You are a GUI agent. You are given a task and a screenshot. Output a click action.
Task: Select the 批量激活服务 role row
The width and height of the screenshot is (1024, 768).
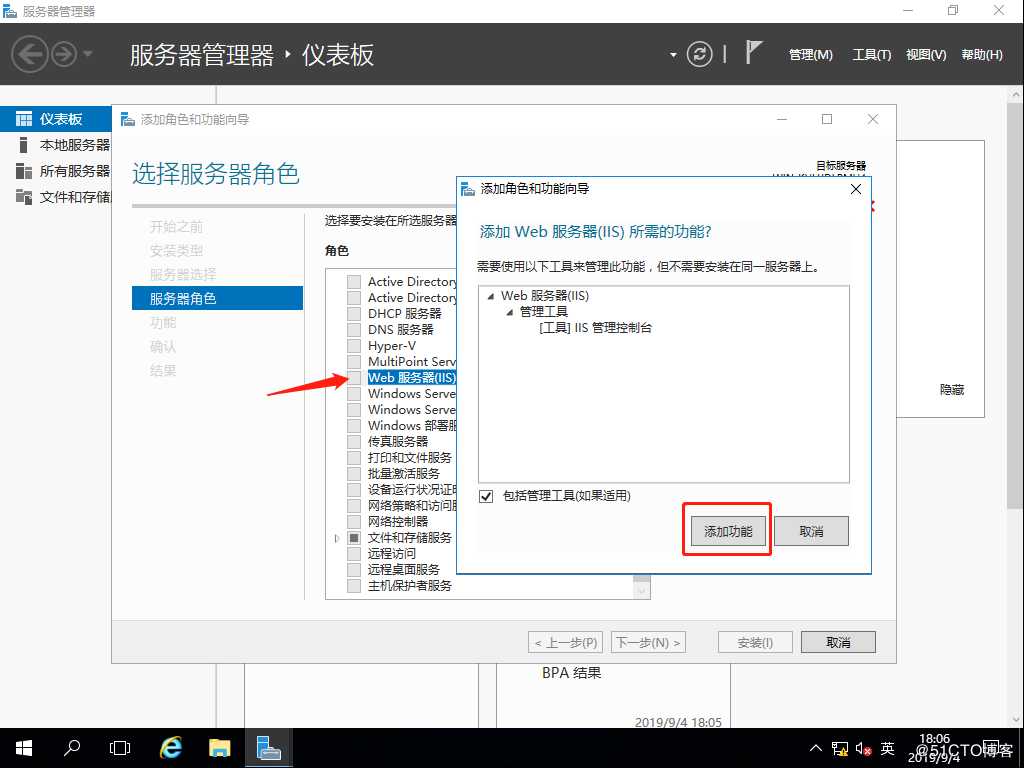pyautogui.click(x=404, y=473)
